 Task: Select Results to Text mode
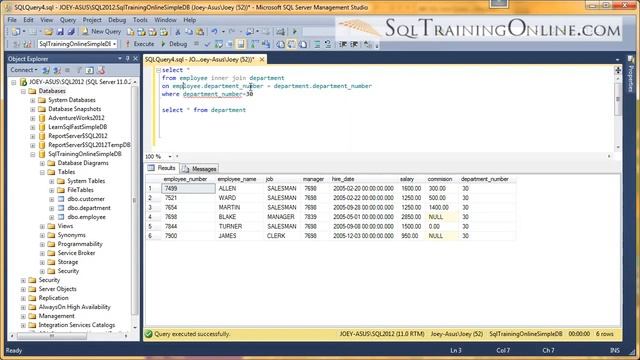click(x=280, y=44)
